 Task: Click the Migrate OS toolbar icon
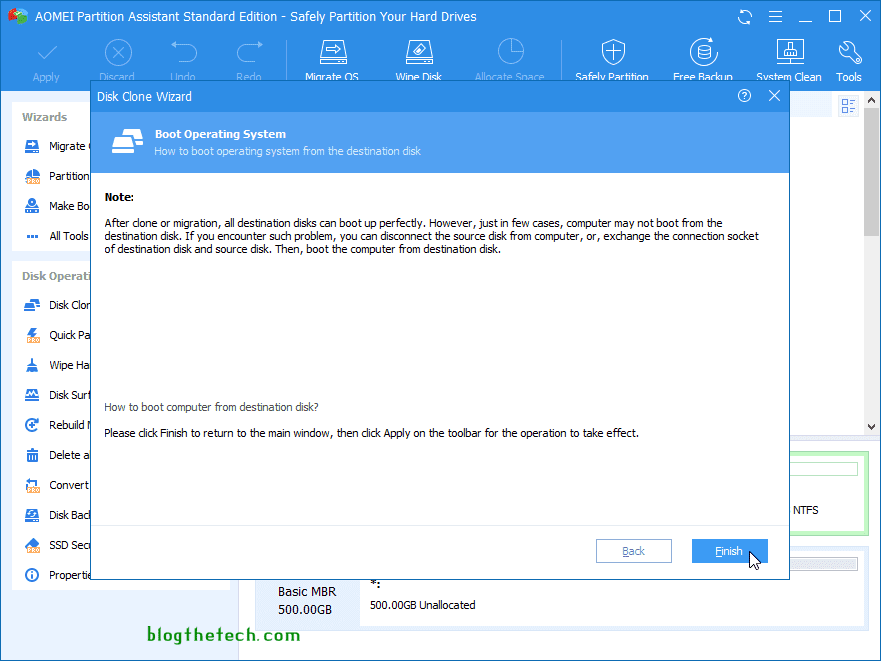point(331,53)
